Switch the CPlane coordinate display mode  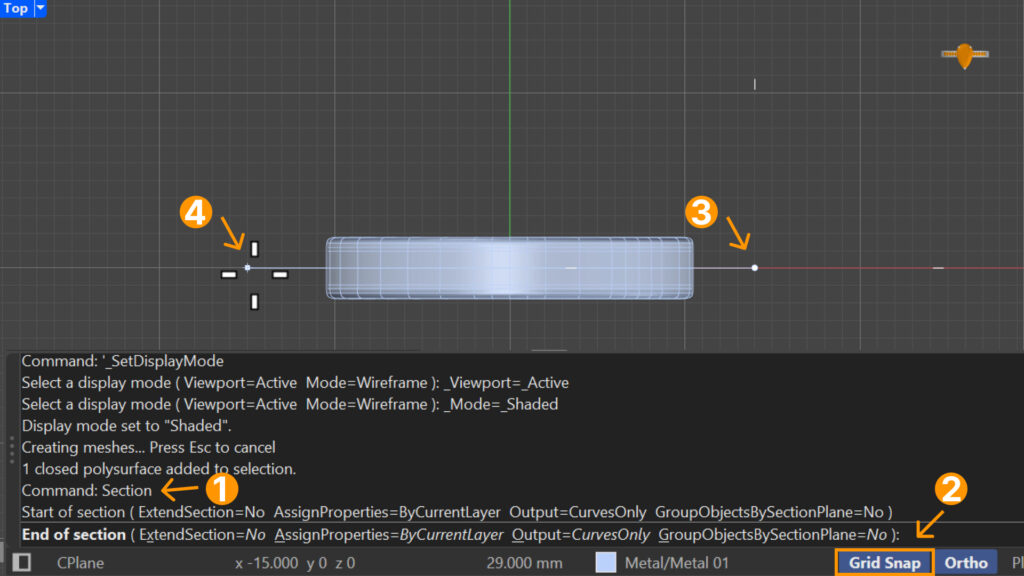click(80, 563)
